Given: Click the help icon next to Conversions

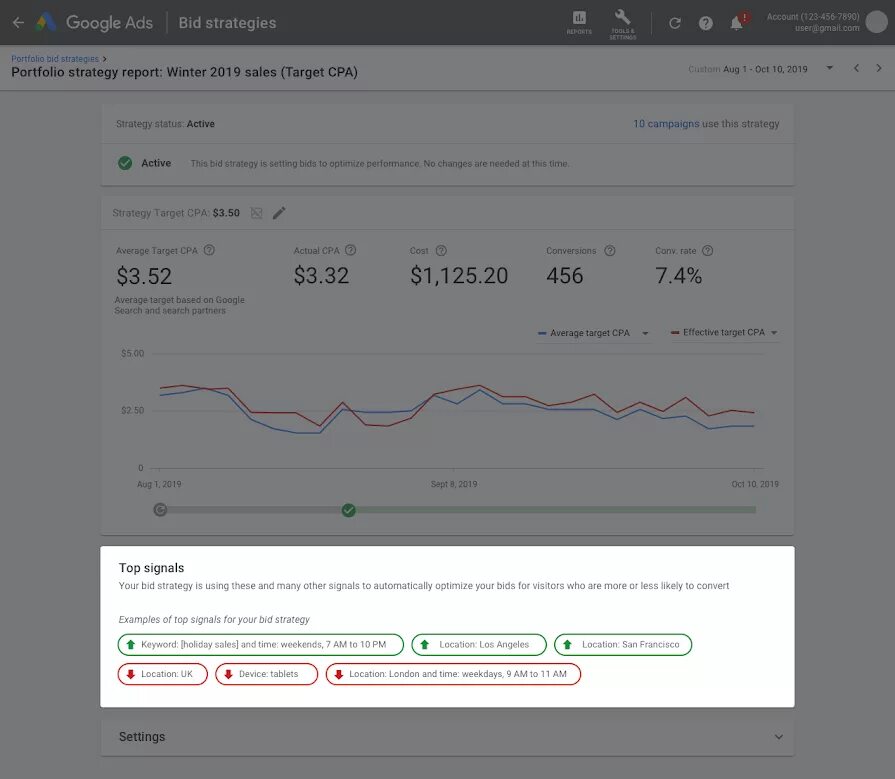Looking at the screenshot, I should (610, 250).
